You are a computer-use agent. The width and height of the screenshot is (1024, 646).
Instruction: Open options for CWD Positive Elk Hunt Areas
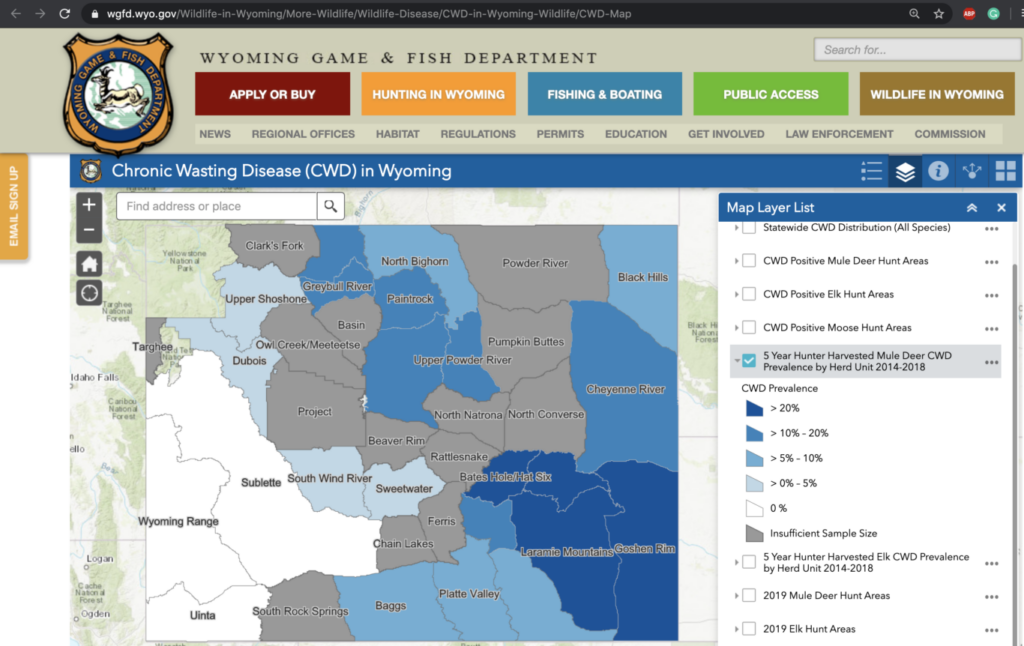991,295
